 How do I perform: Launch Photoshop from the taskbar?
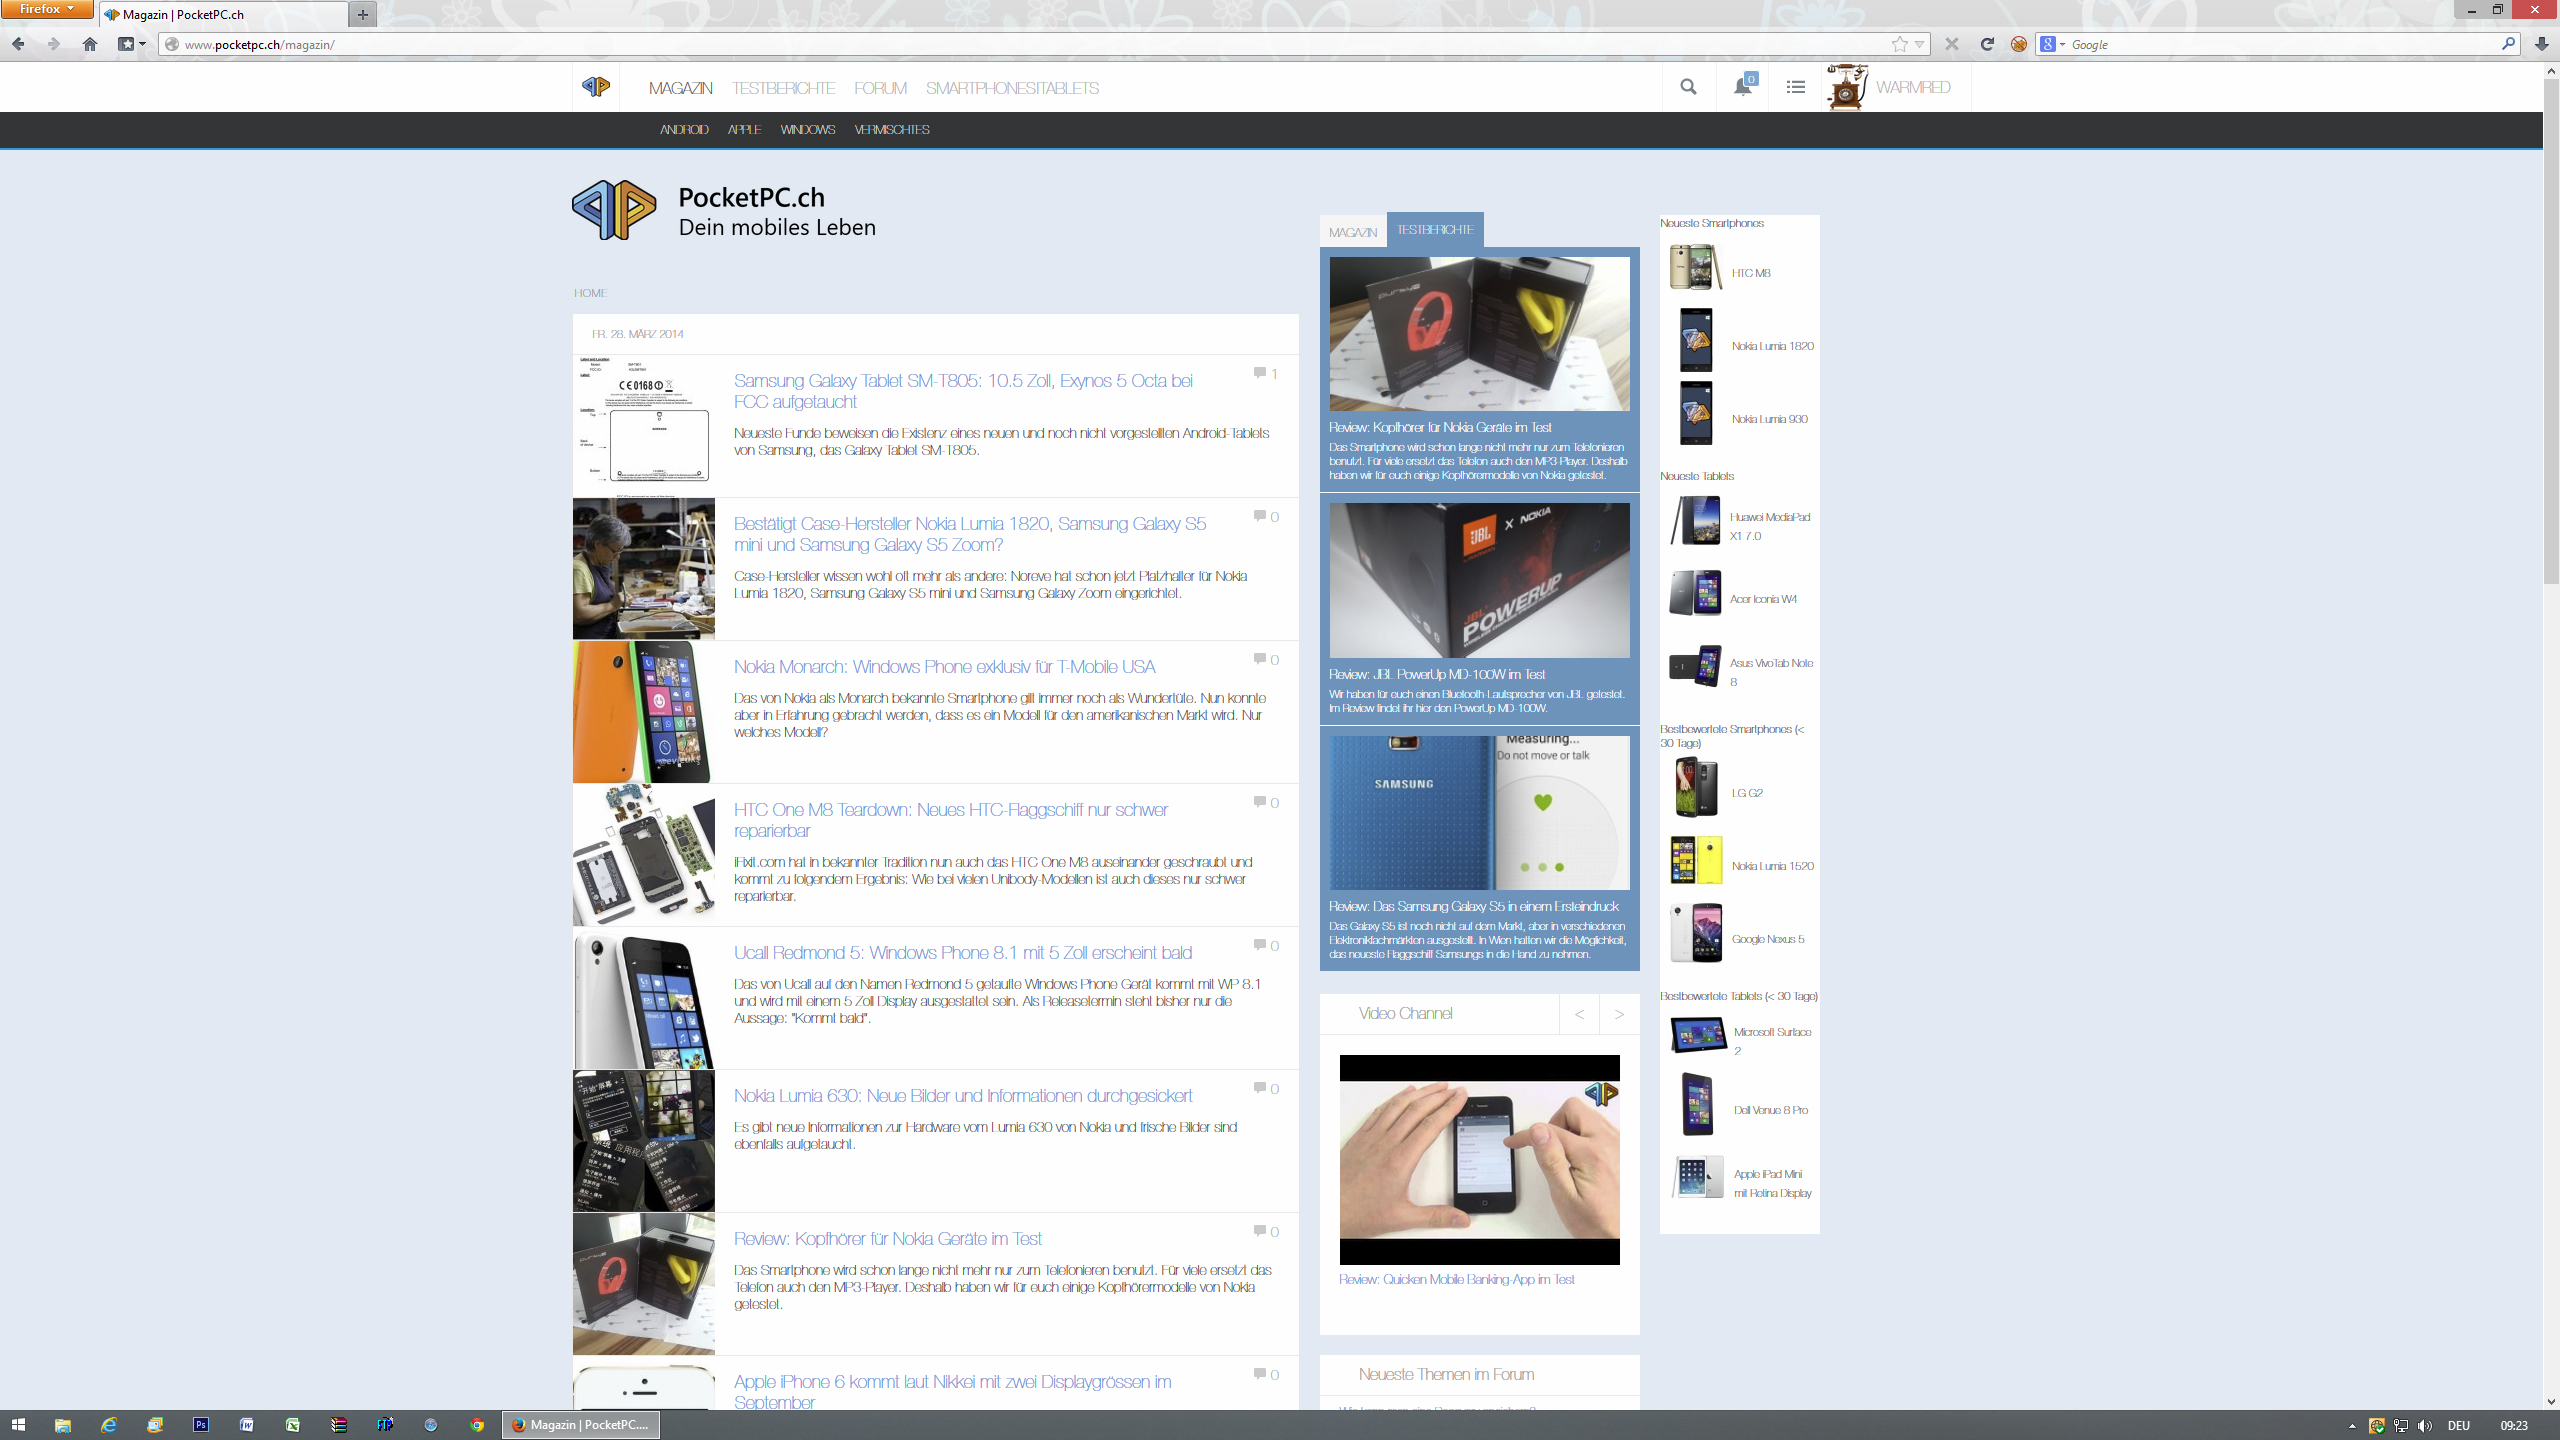[201, 1425]
